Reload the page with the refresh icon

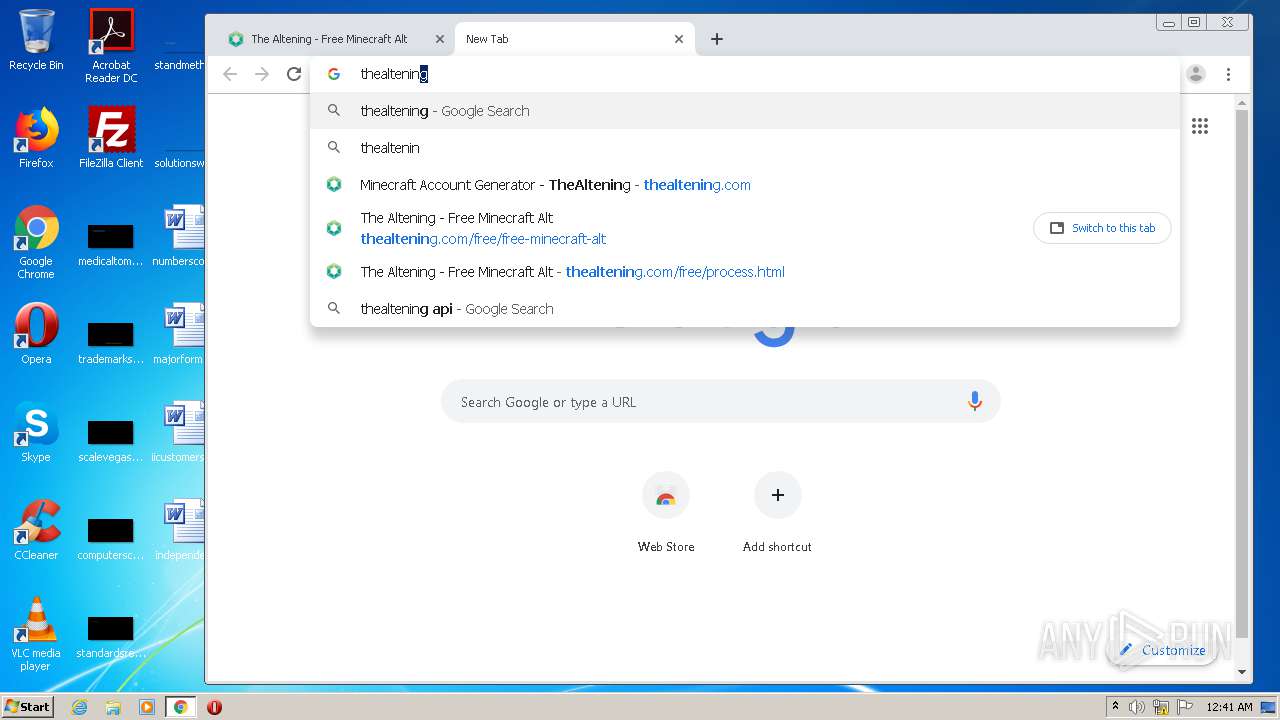click(x=294, y=74)
